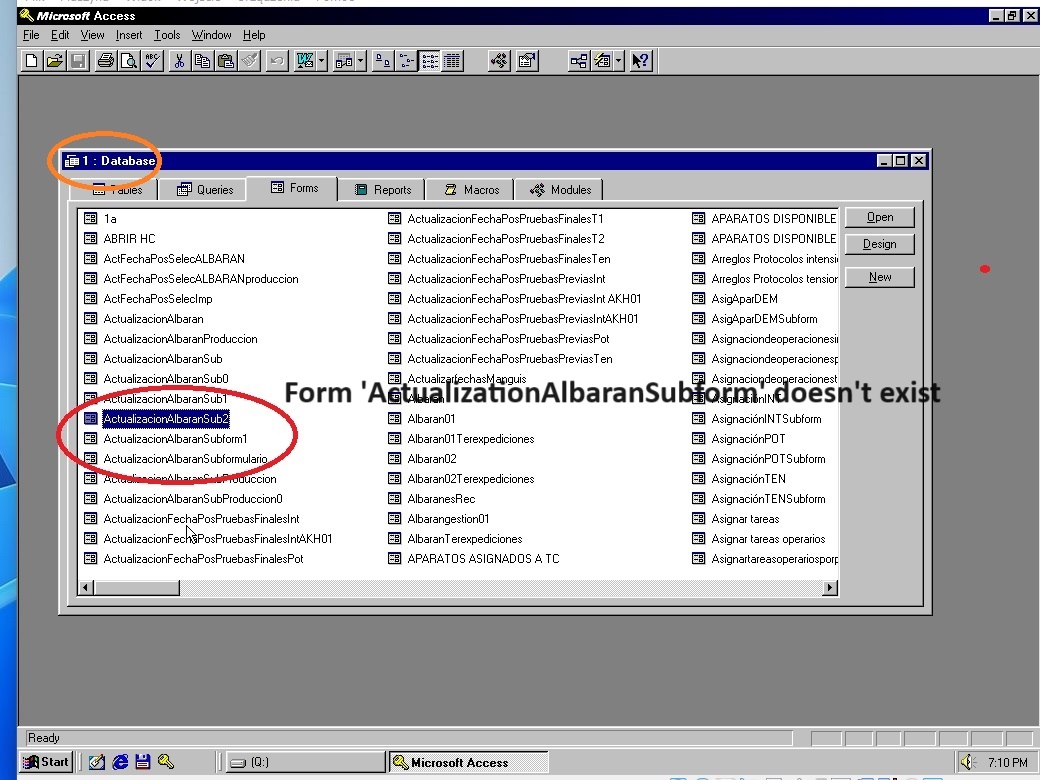
Task: Switch to Small Icons view
Action: coord(406,61)
